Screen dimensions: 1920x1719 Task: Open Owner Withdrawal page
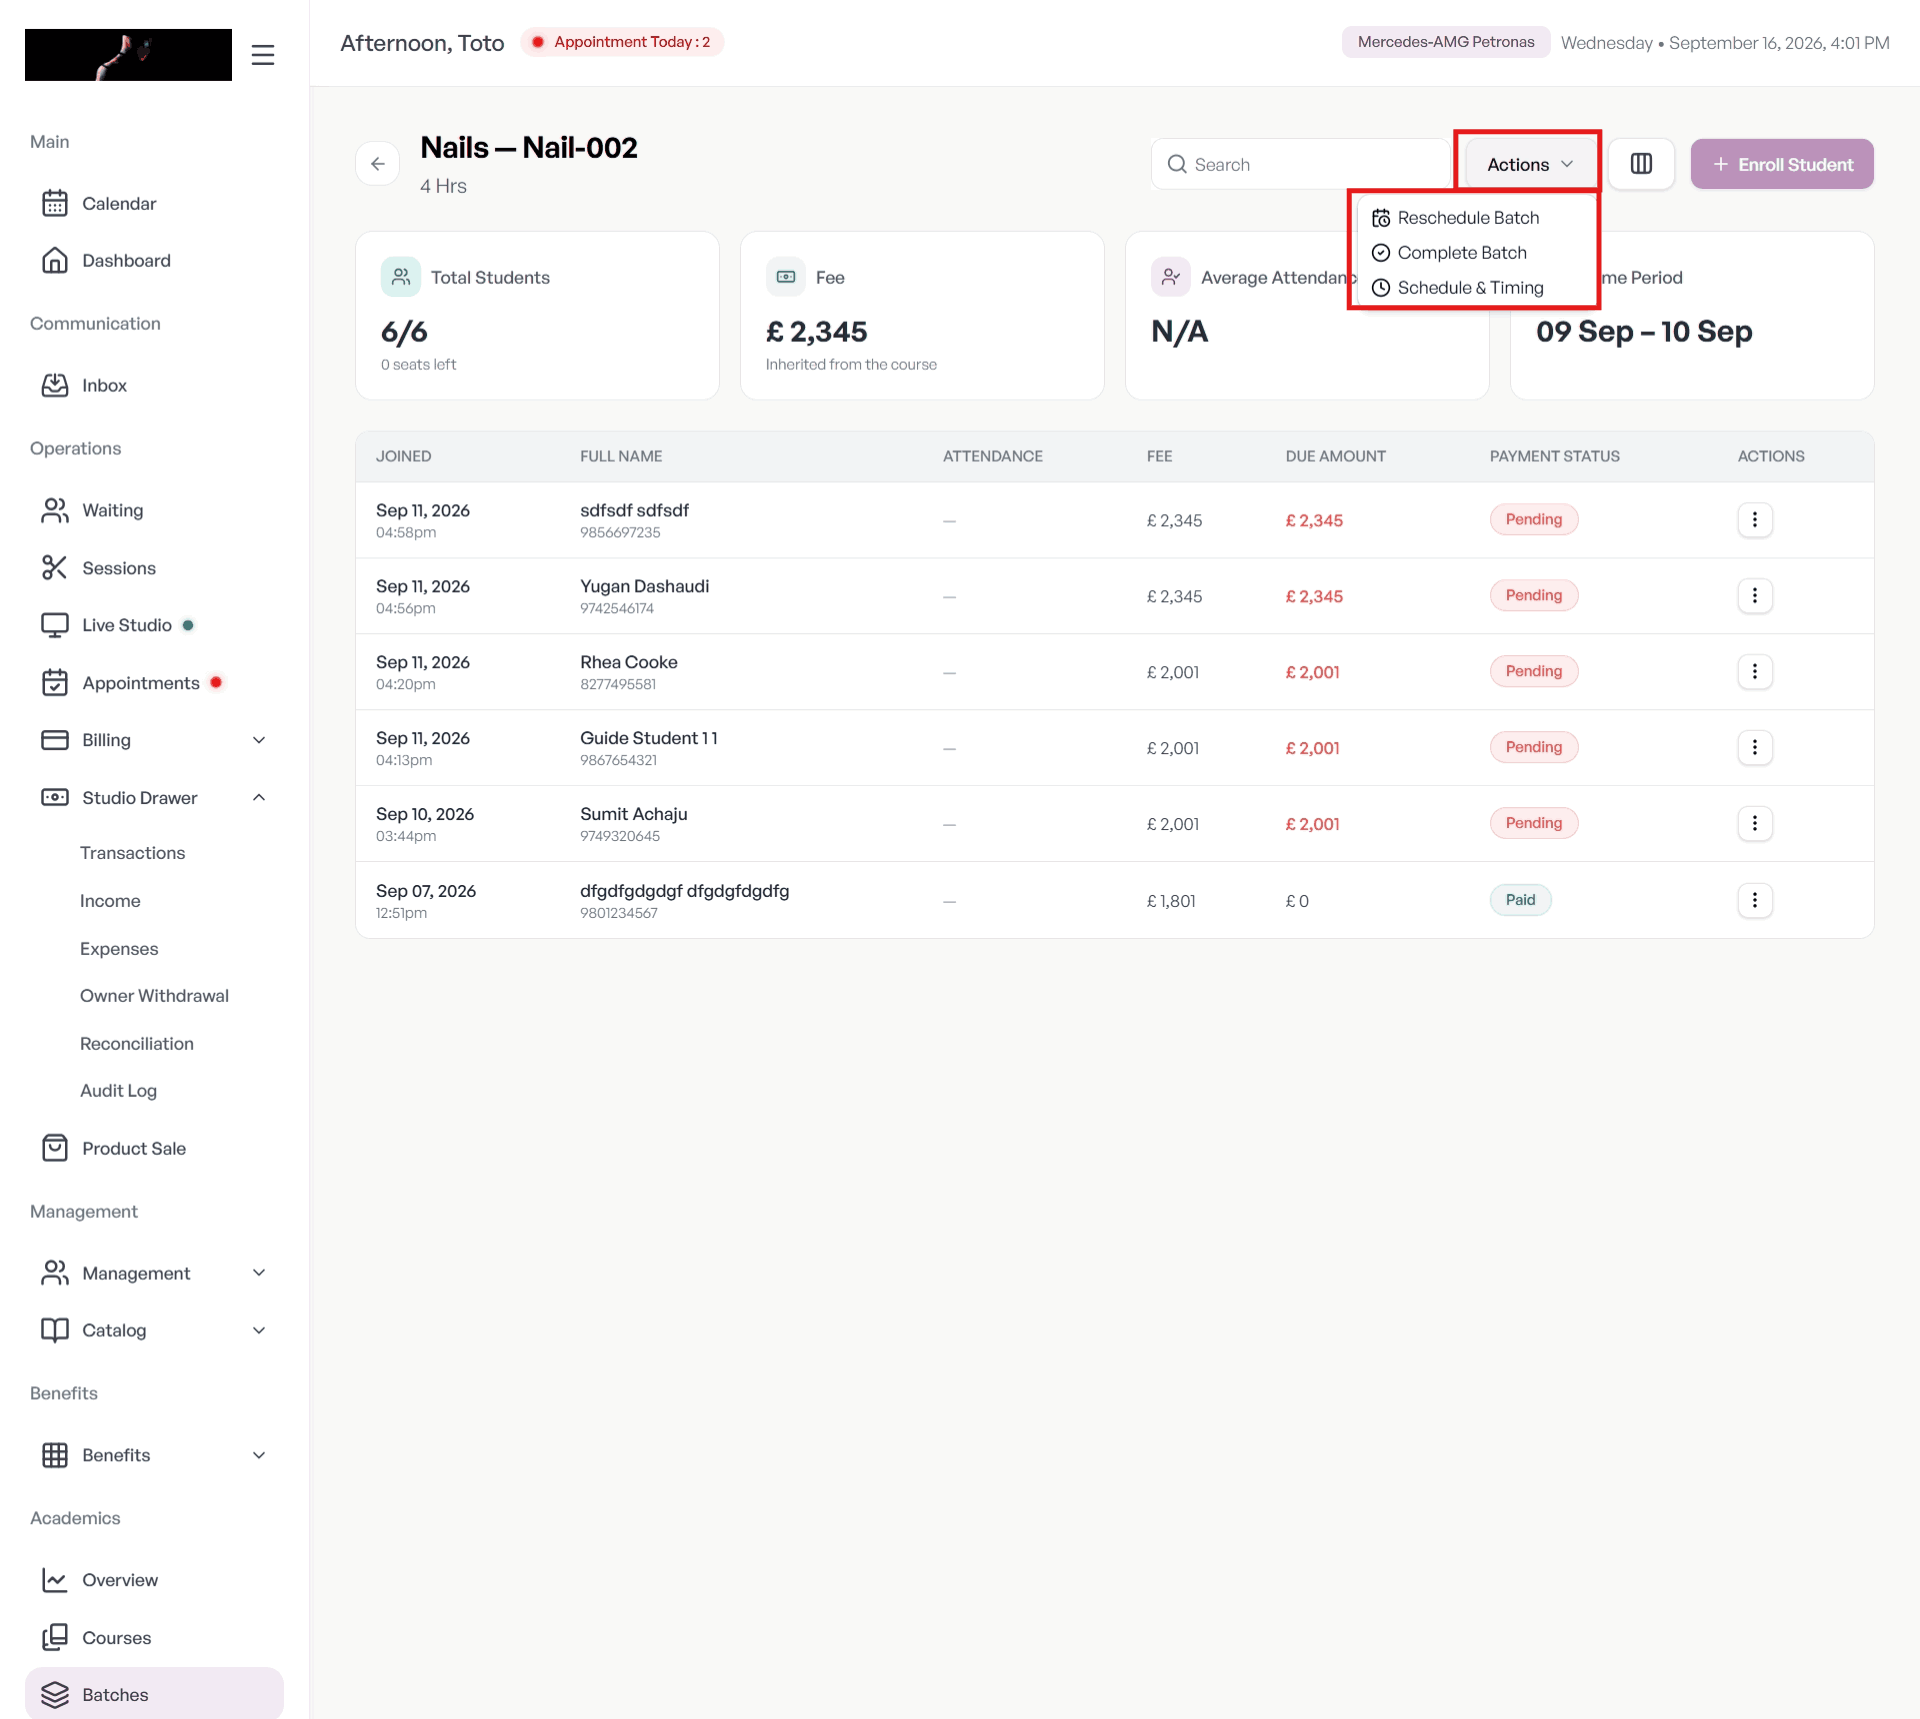pos(154,996)
